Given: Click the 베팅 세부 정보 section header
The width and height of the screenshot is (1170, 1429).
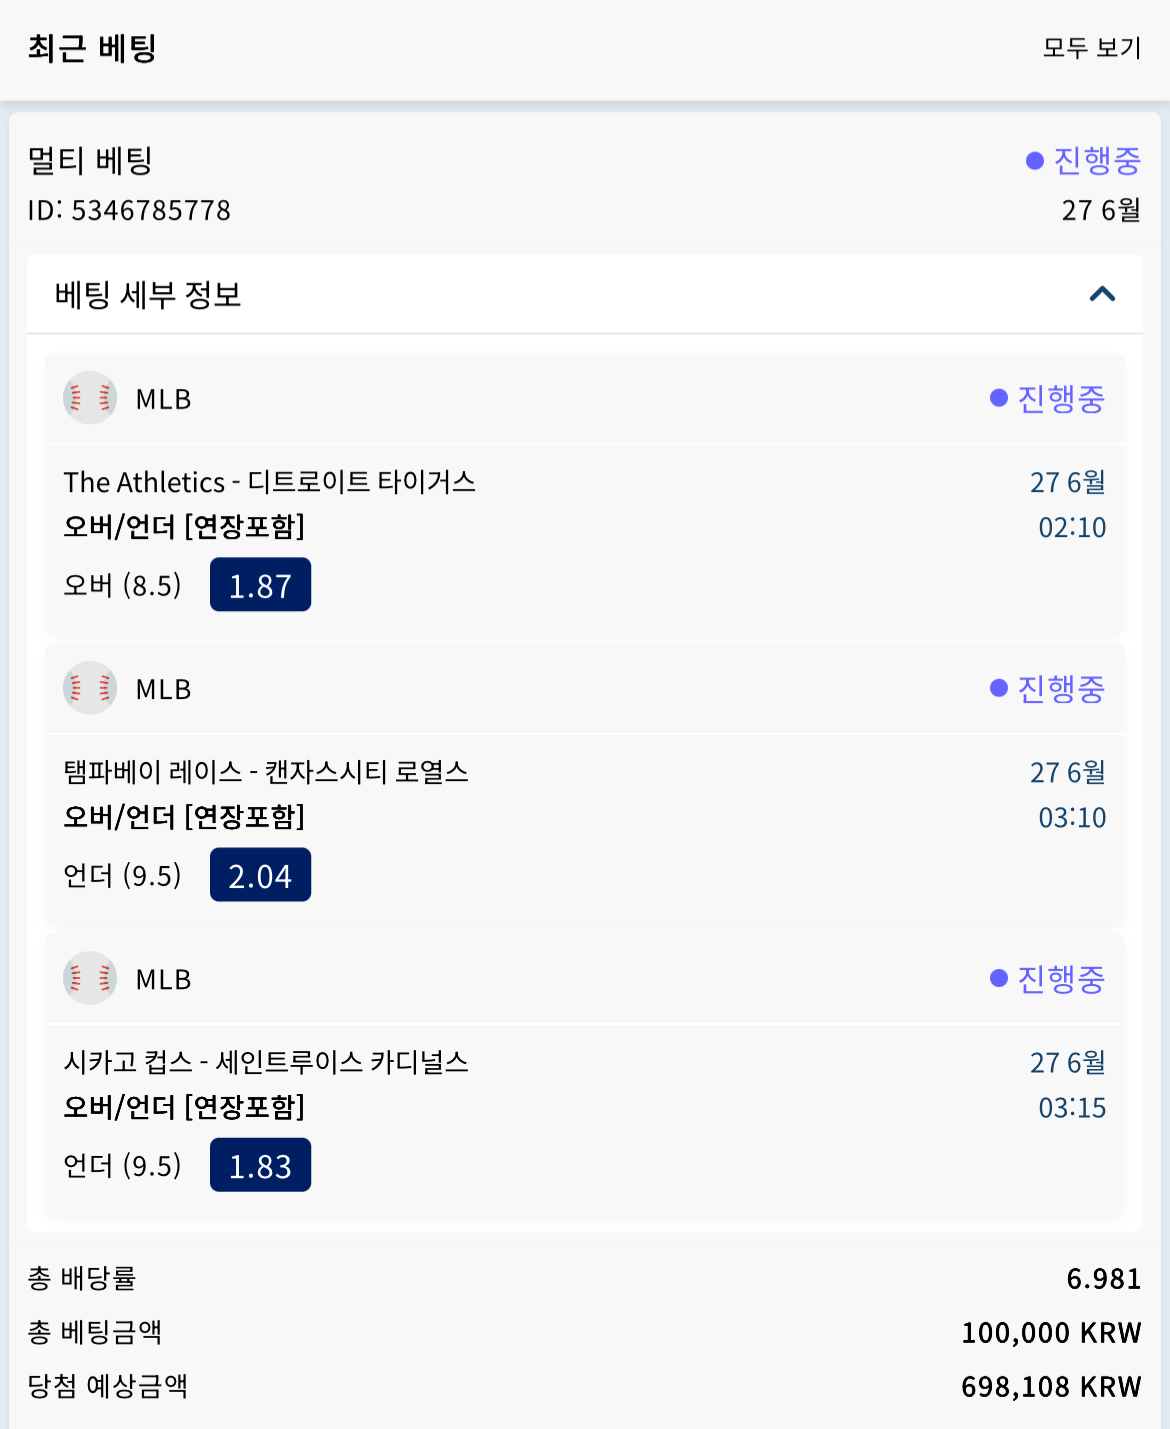Looking at the screenshot, I should (x=585, y=294).
